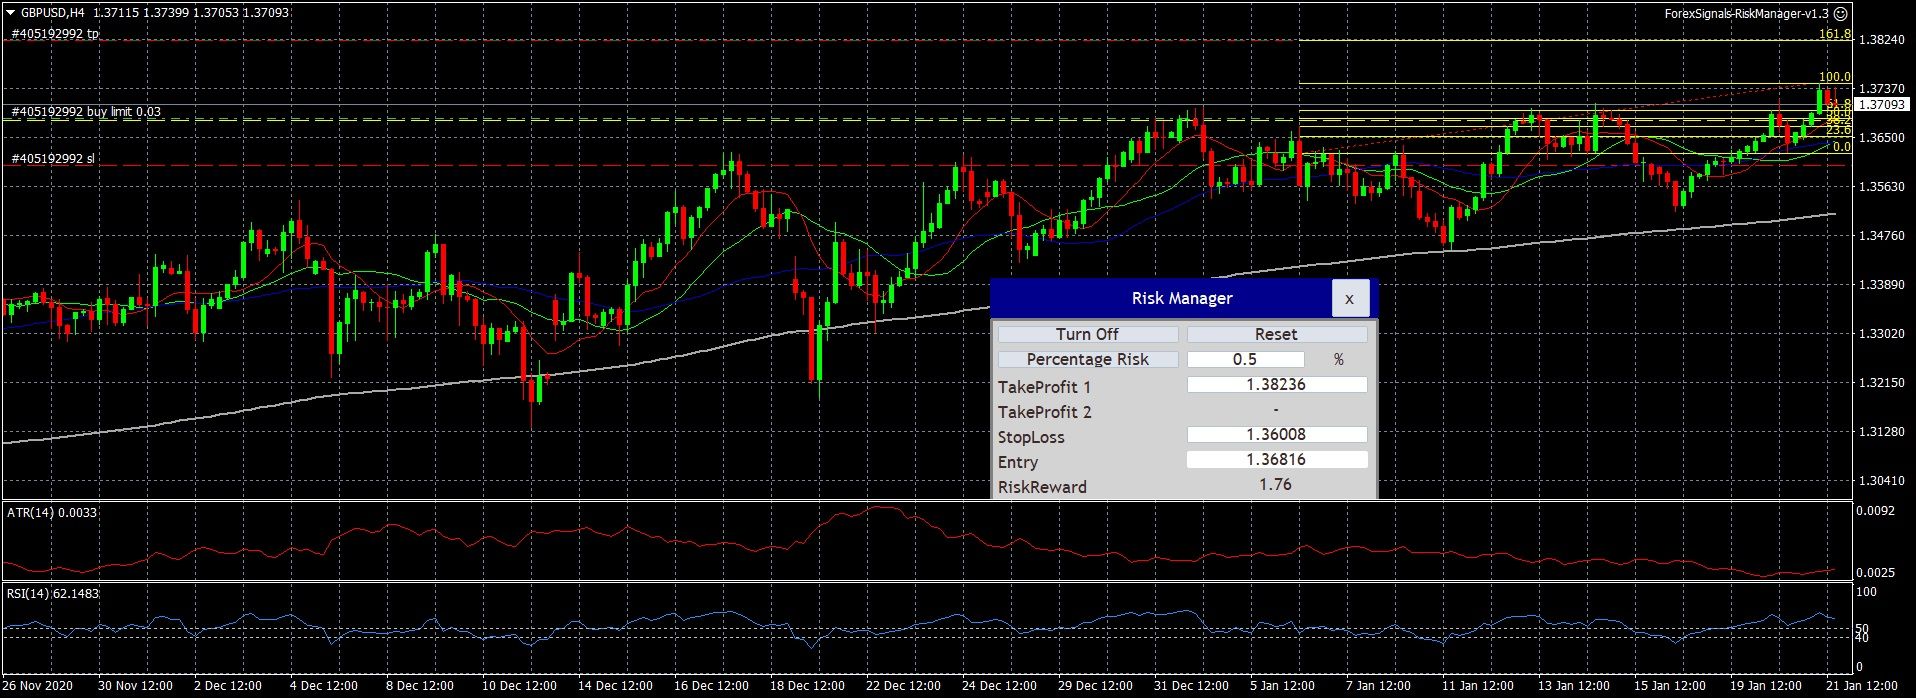
Task: Click the StopLoss field showing 1.36008
Action: pyautogui.click(x=1276, y=434)
